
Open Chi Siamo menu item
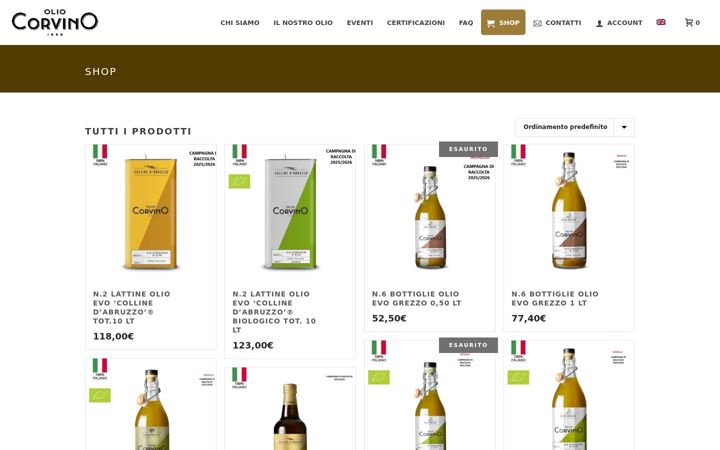pyautogui.click(x=240, y=22)
